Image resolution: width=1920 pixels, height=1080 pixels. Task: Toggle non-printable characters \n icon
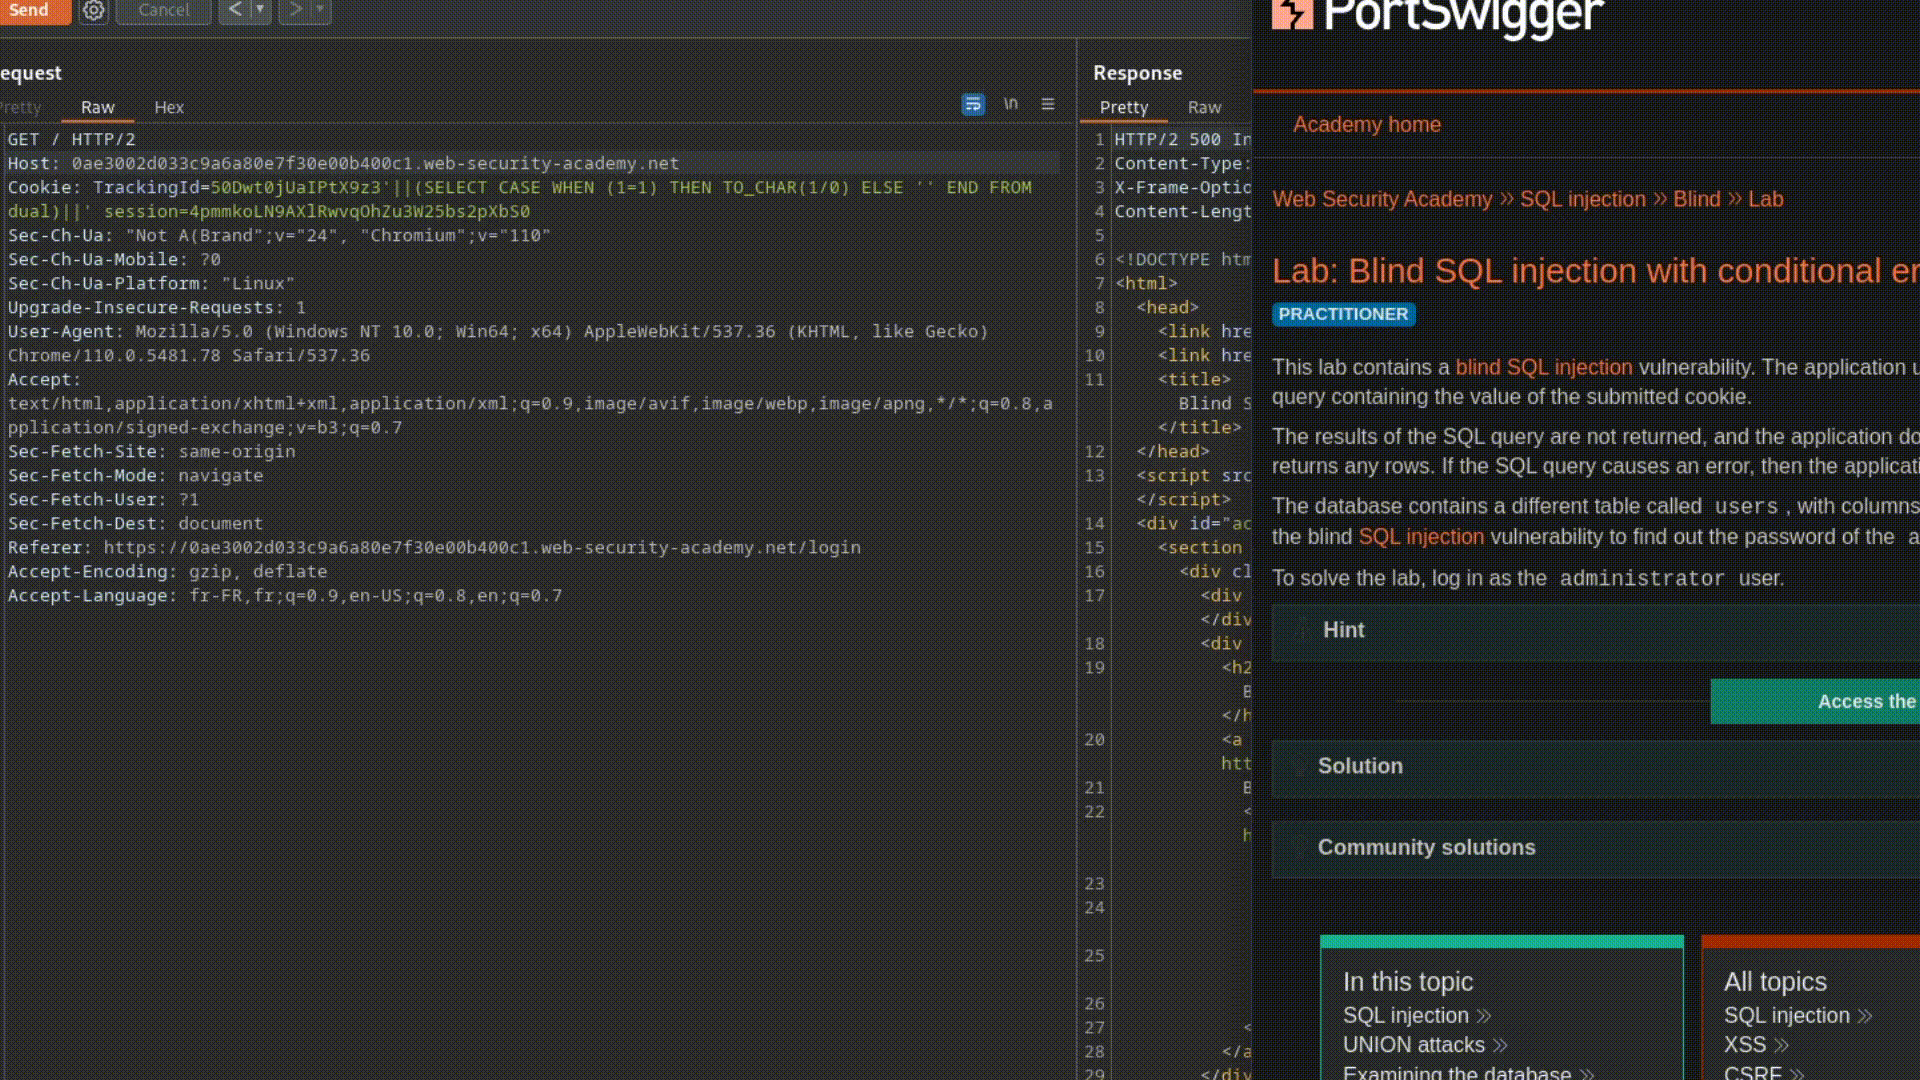pos(1010,104)
